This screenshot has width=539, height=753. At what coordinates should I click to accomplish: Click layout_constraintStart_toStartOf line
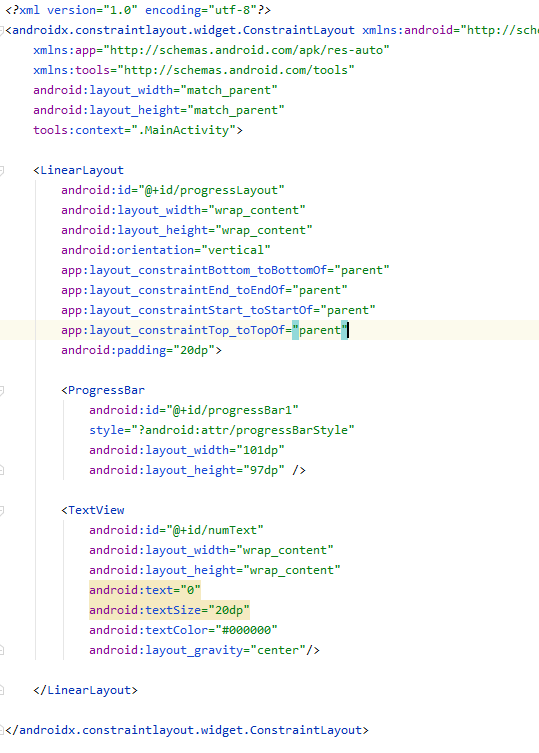218,310
